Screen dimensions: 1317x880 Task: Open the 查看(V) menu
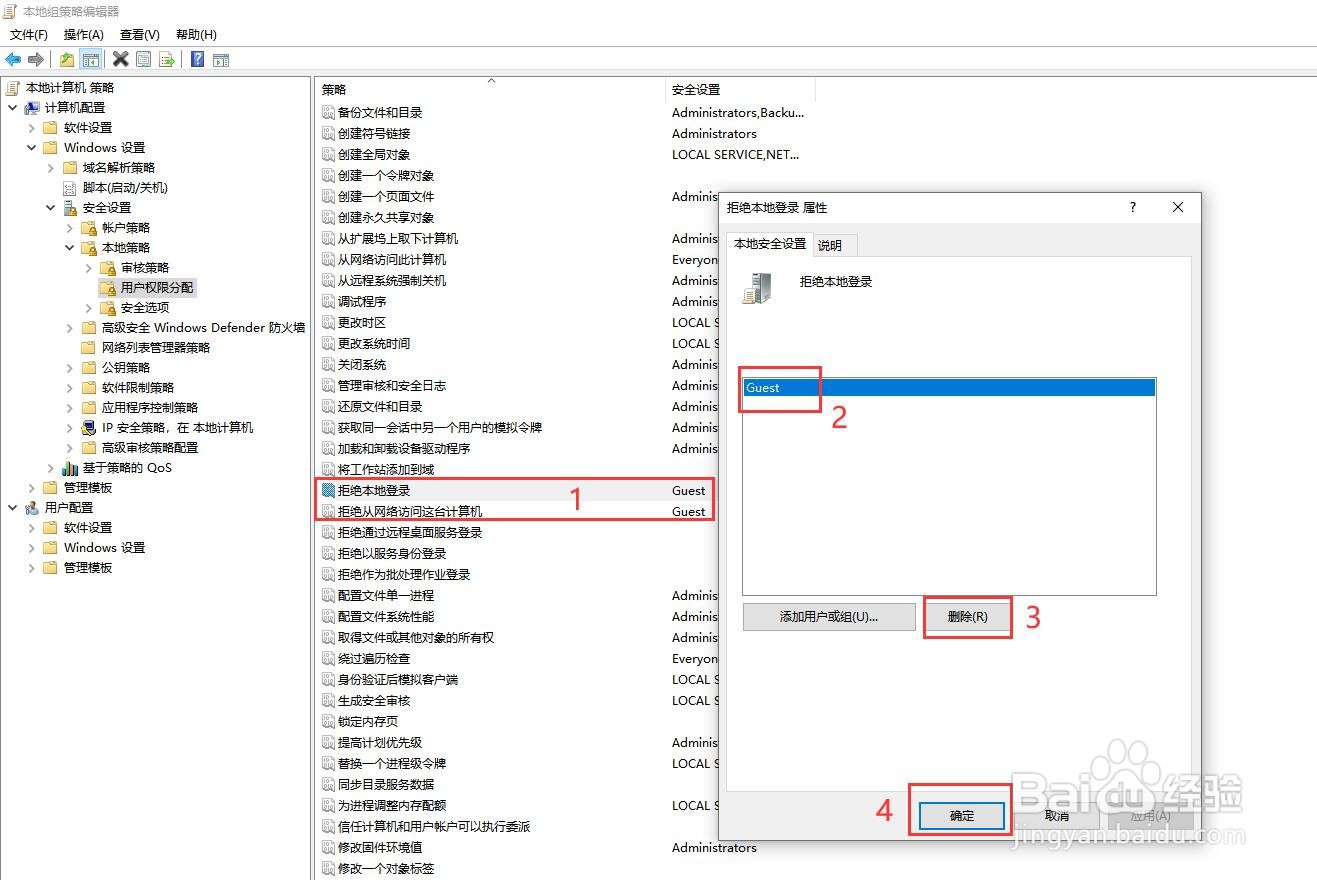click(x=138, y=34)
